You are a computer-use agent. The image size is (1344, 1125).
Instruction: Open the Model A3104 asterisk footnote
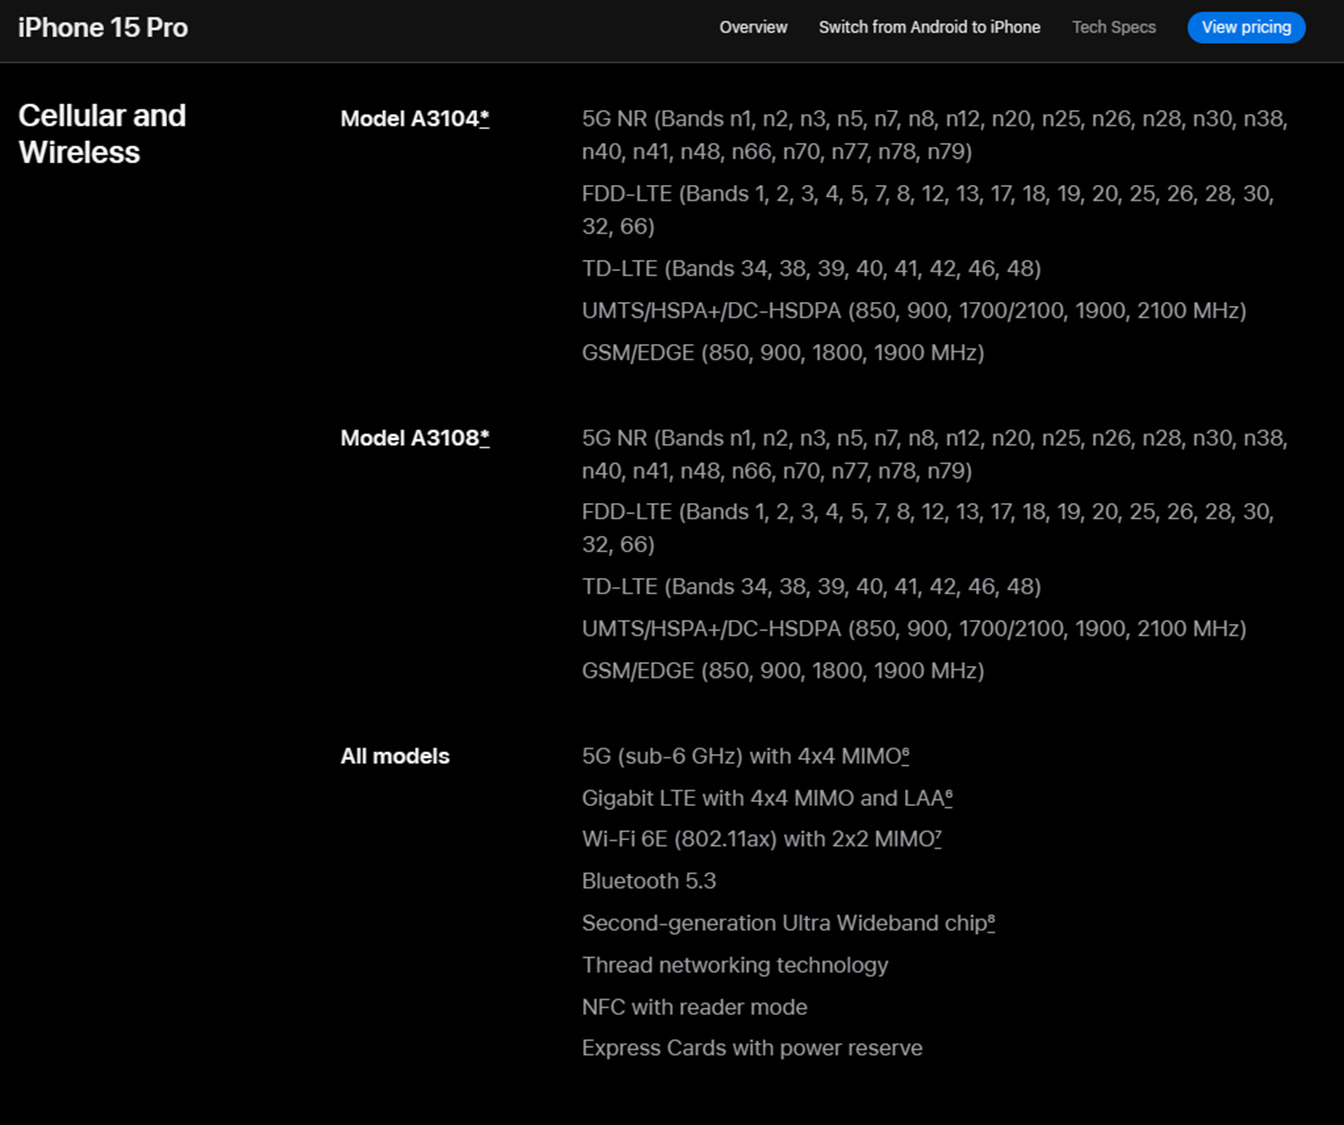click(485, 118)
